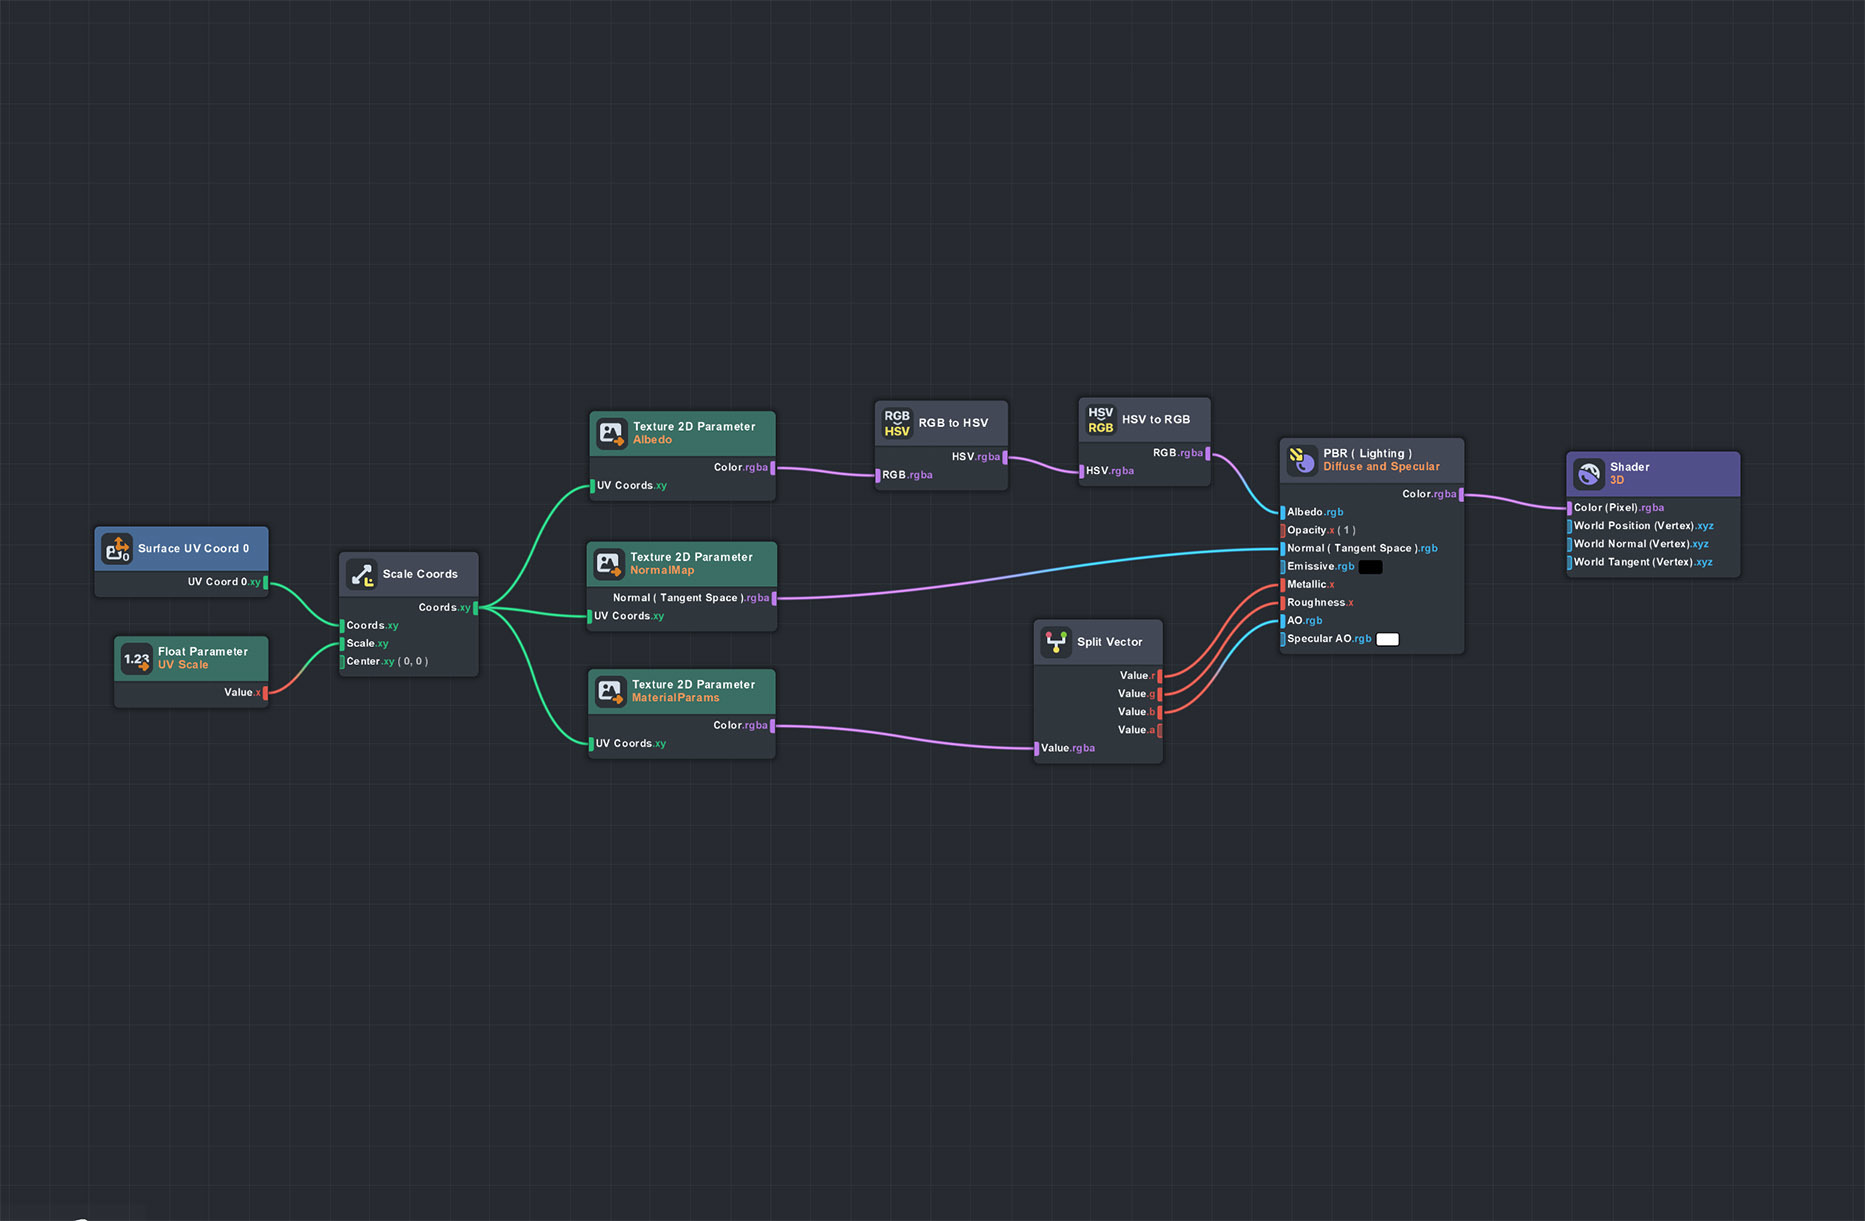
Task: Select the Float Parameter 1.23 icon
Action: coord(136,659)
